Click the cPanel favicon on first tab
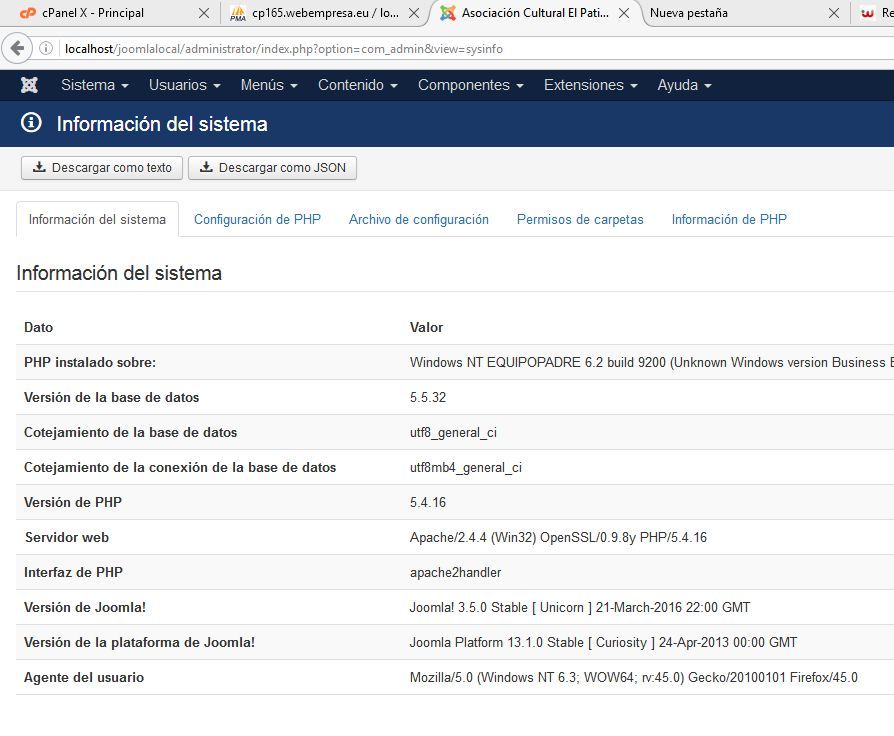The image size is (894, 736). coord(27,13)
